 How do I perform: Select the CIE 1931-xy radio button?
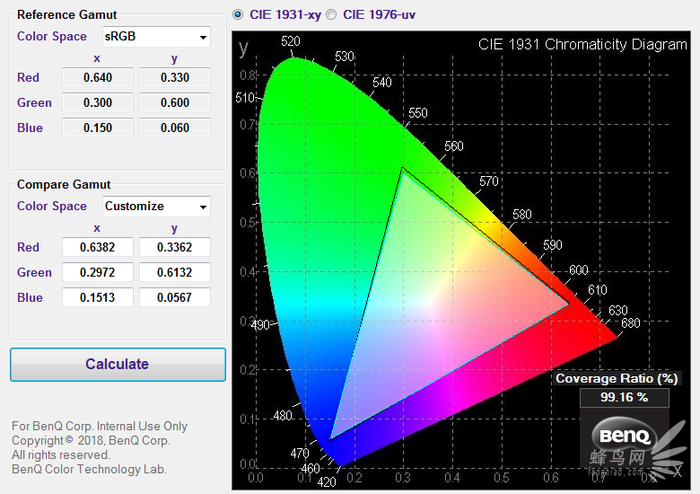tap(237, 15)
